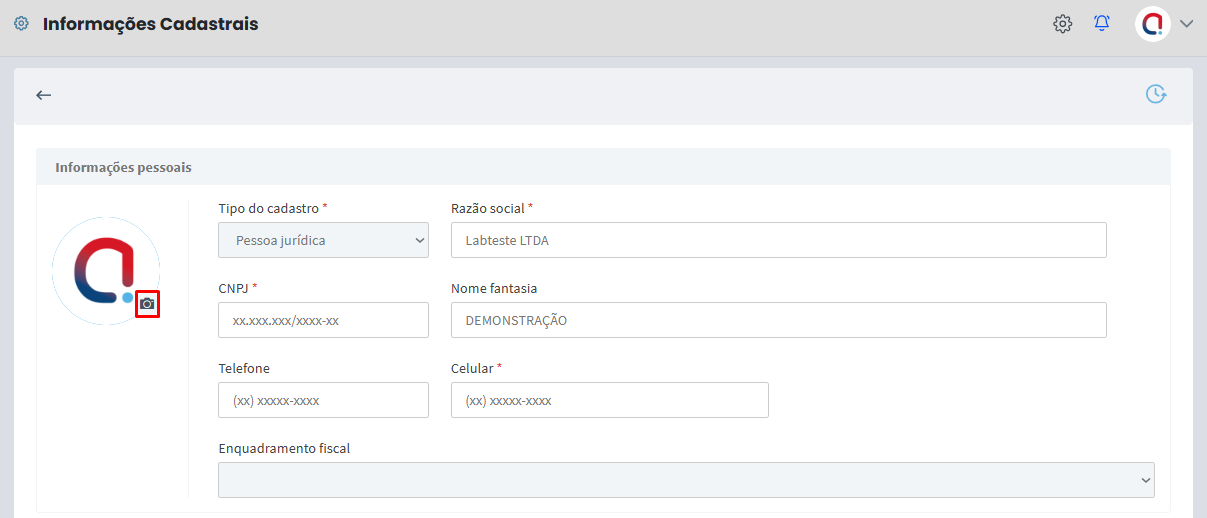Click the company logo profile picture
1207x518 pixels.
tap(105, 268)
